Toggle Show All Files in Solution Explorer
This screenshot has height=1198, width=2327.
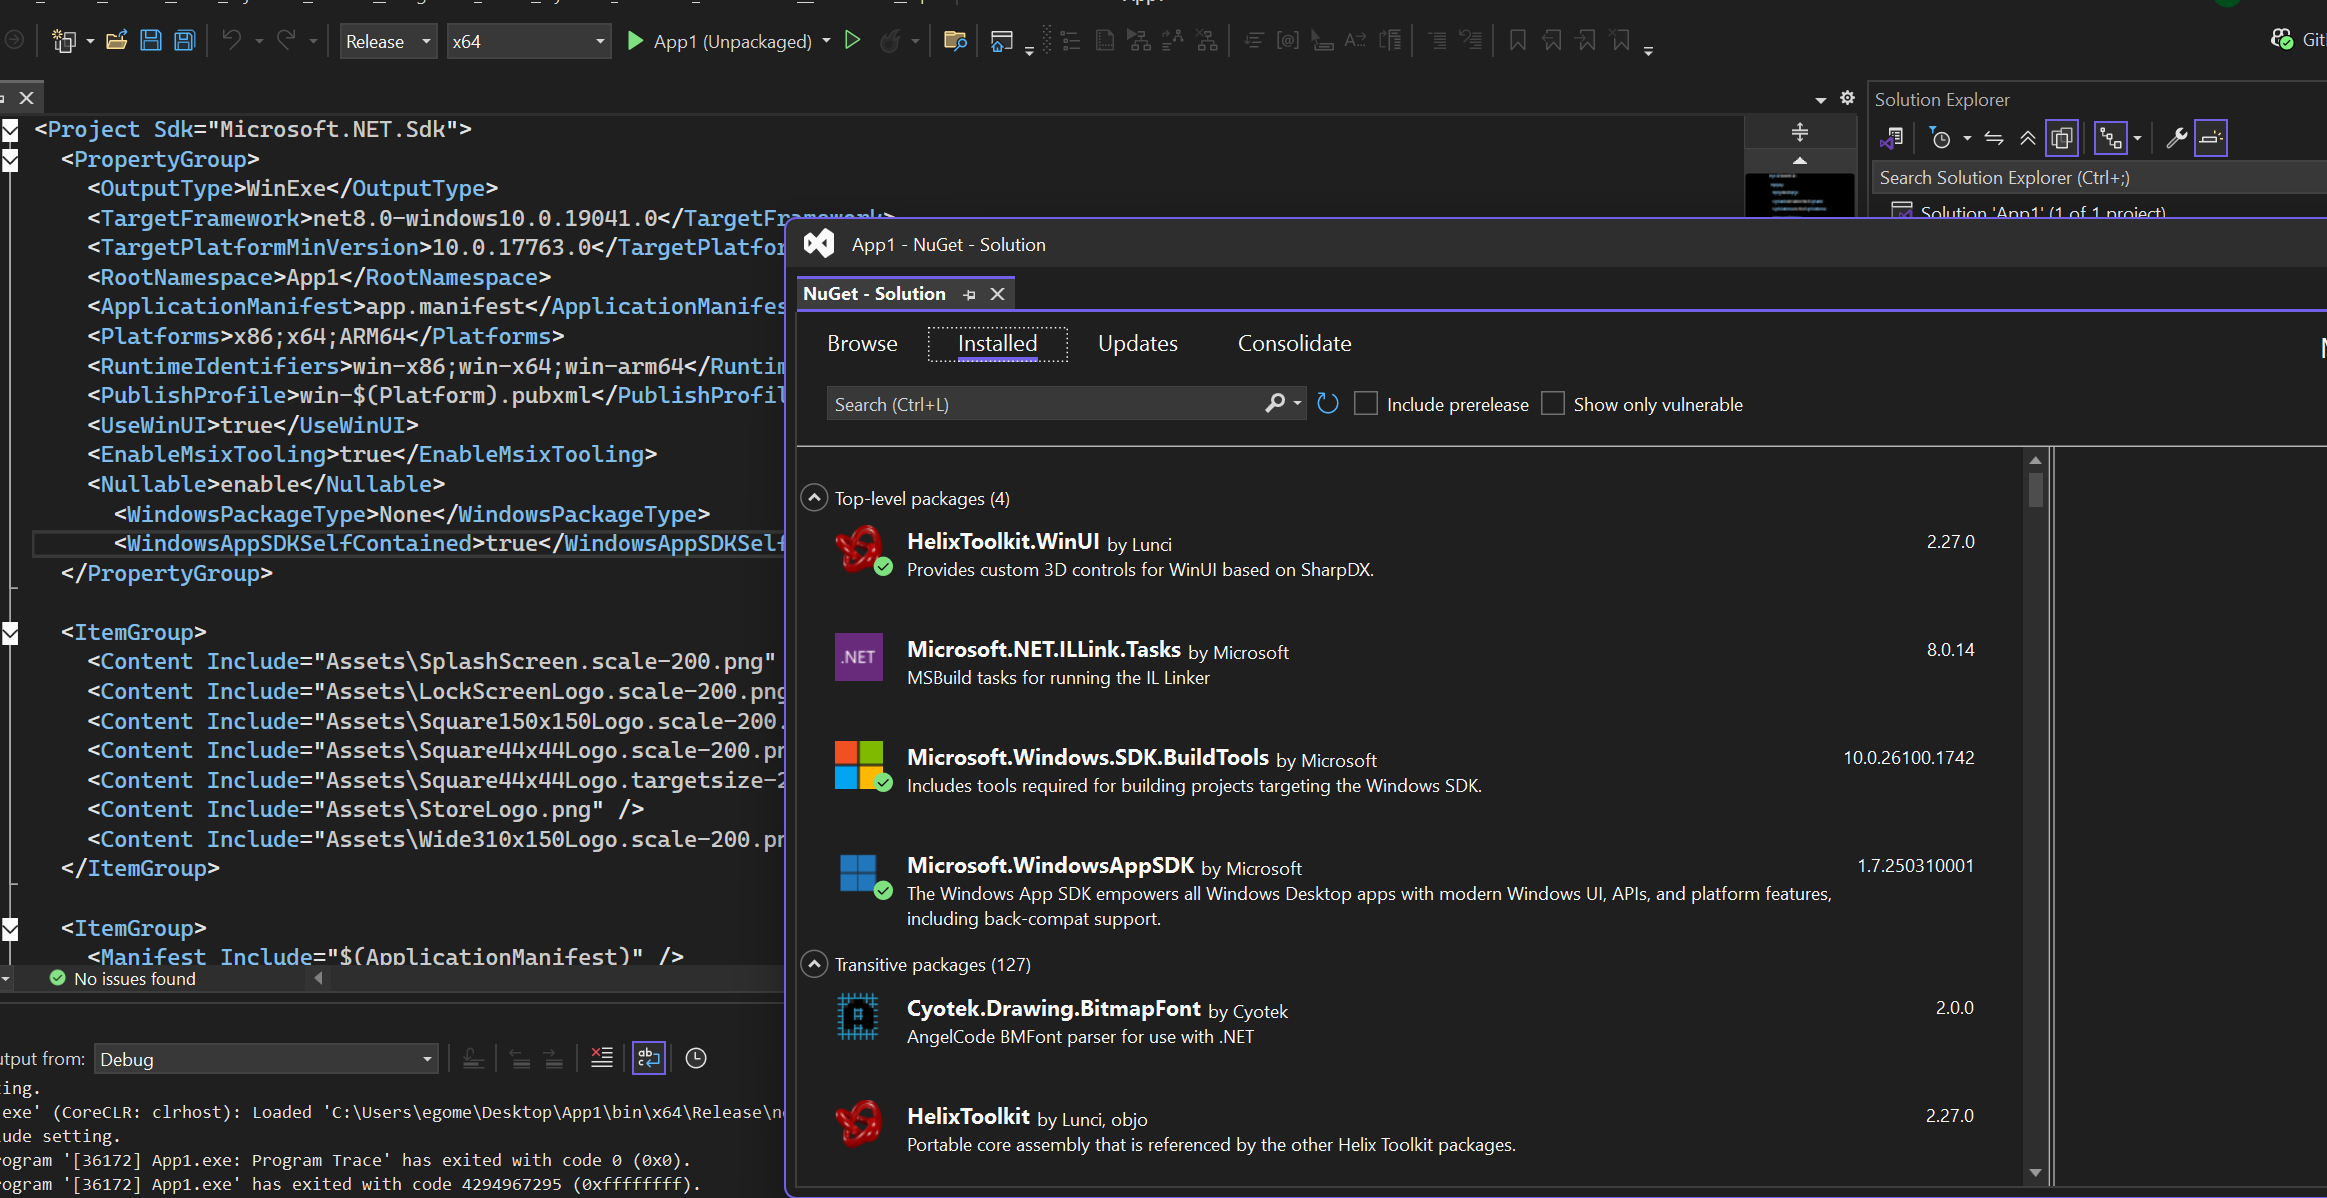click(x=2062, y=138)
